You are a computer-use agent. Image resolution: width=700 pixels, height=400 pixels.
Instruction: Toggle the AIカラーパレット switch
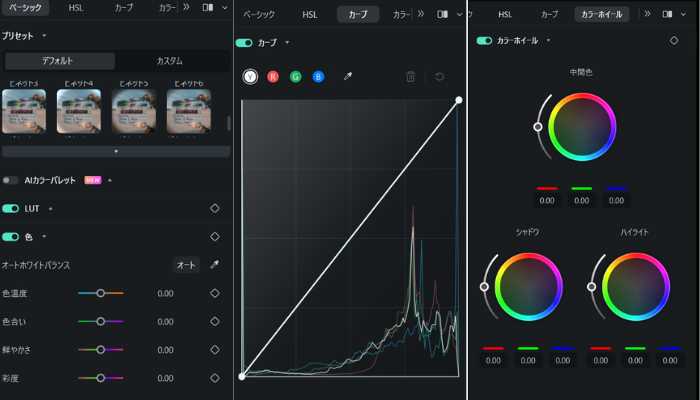pyautogui.click(x=11, y=180)
